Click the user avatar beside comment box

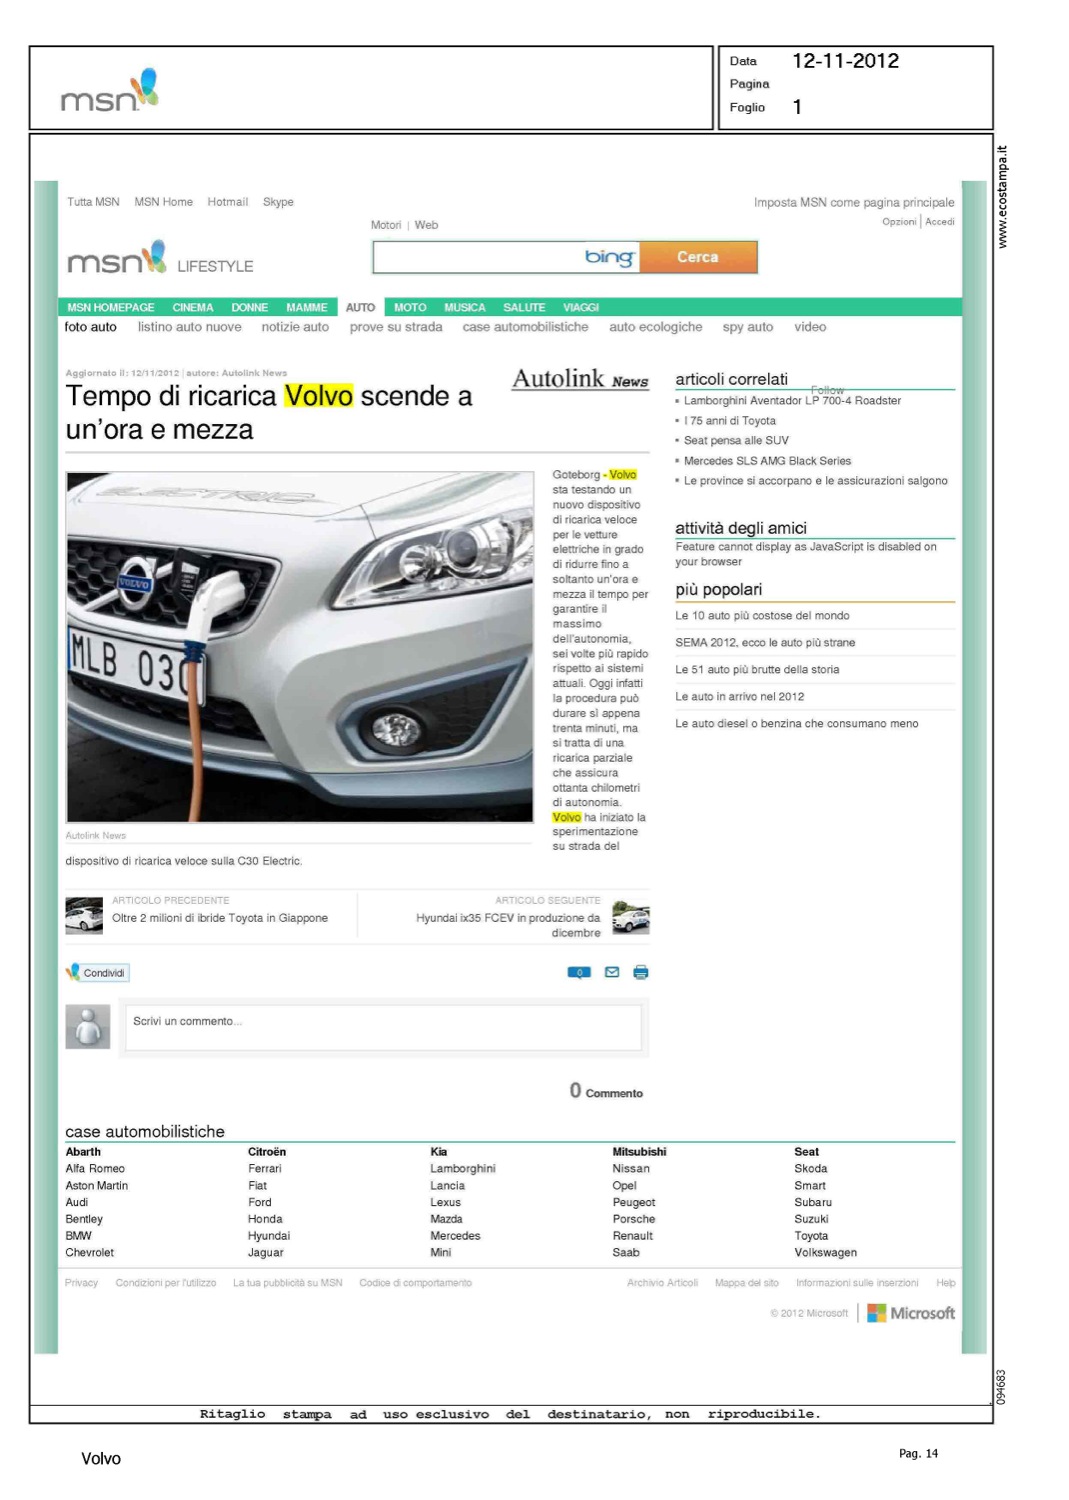pos(88,1026)
